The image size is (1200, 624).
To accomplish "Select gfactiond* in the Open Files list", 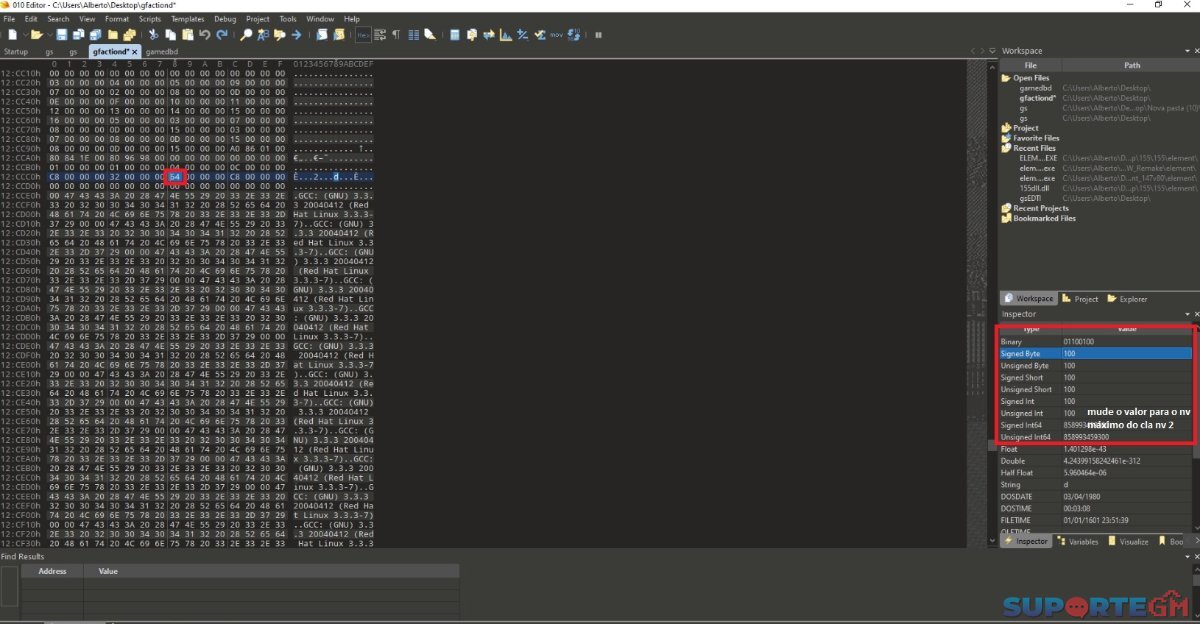I will pyautogui.click(x=1037, y=98).
